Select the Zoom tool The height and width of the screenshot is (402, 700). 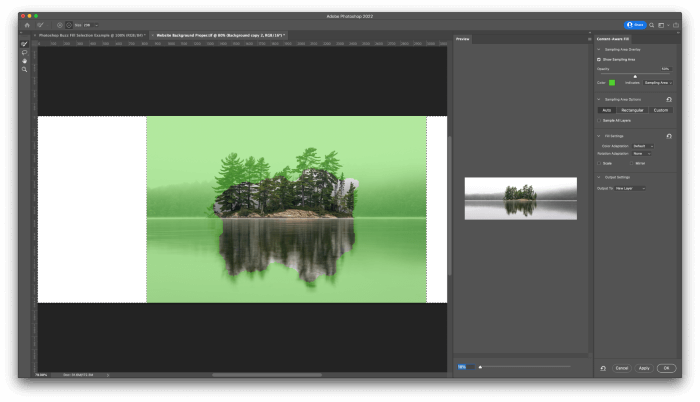24,69
